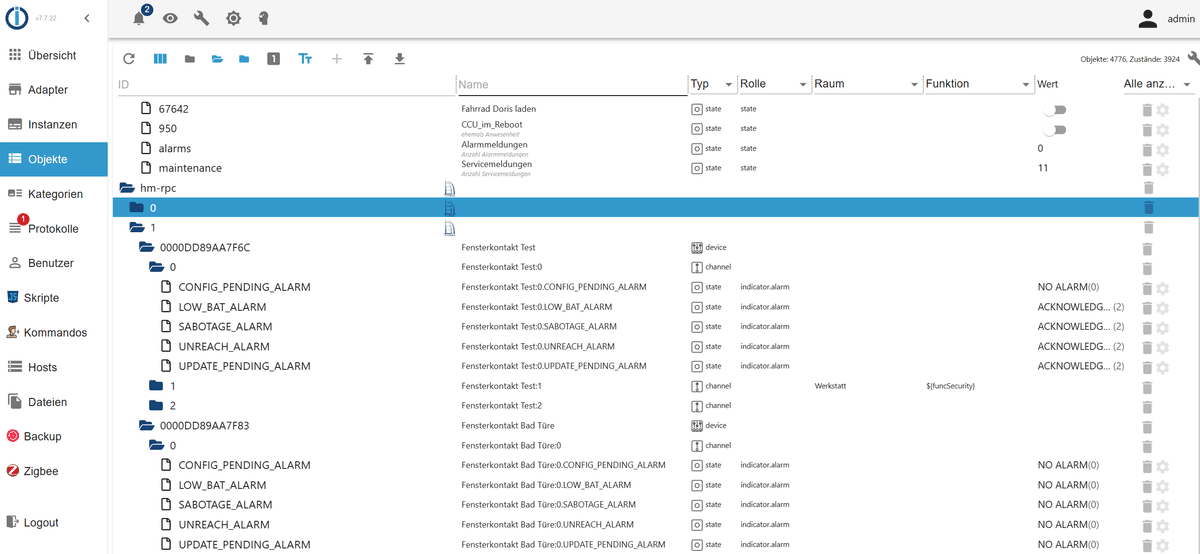Focus the ID filter field
Screen dimensions: 1200x554
click(285, 84)
